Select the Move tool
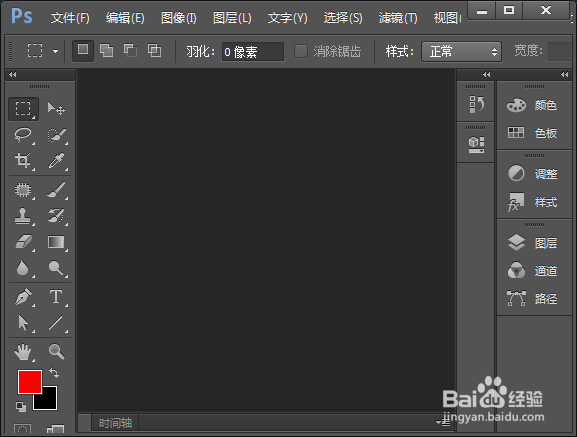Screen dimensions: 577x437 (56, 109)
